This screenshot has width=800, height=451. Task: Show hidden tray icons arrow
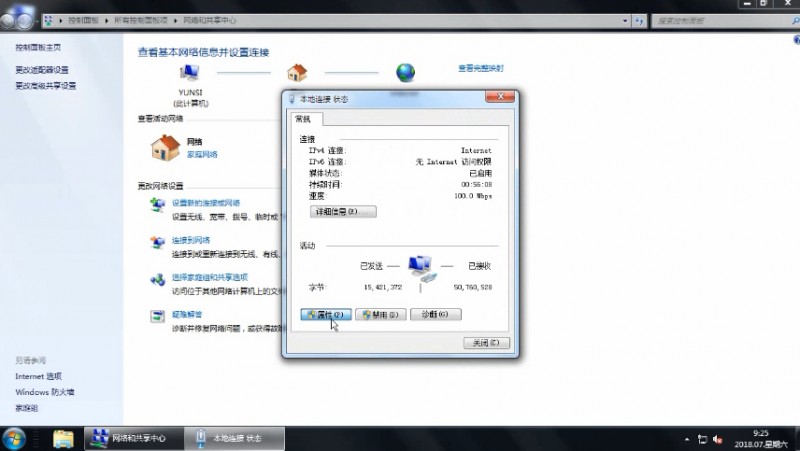click(687, 439)
